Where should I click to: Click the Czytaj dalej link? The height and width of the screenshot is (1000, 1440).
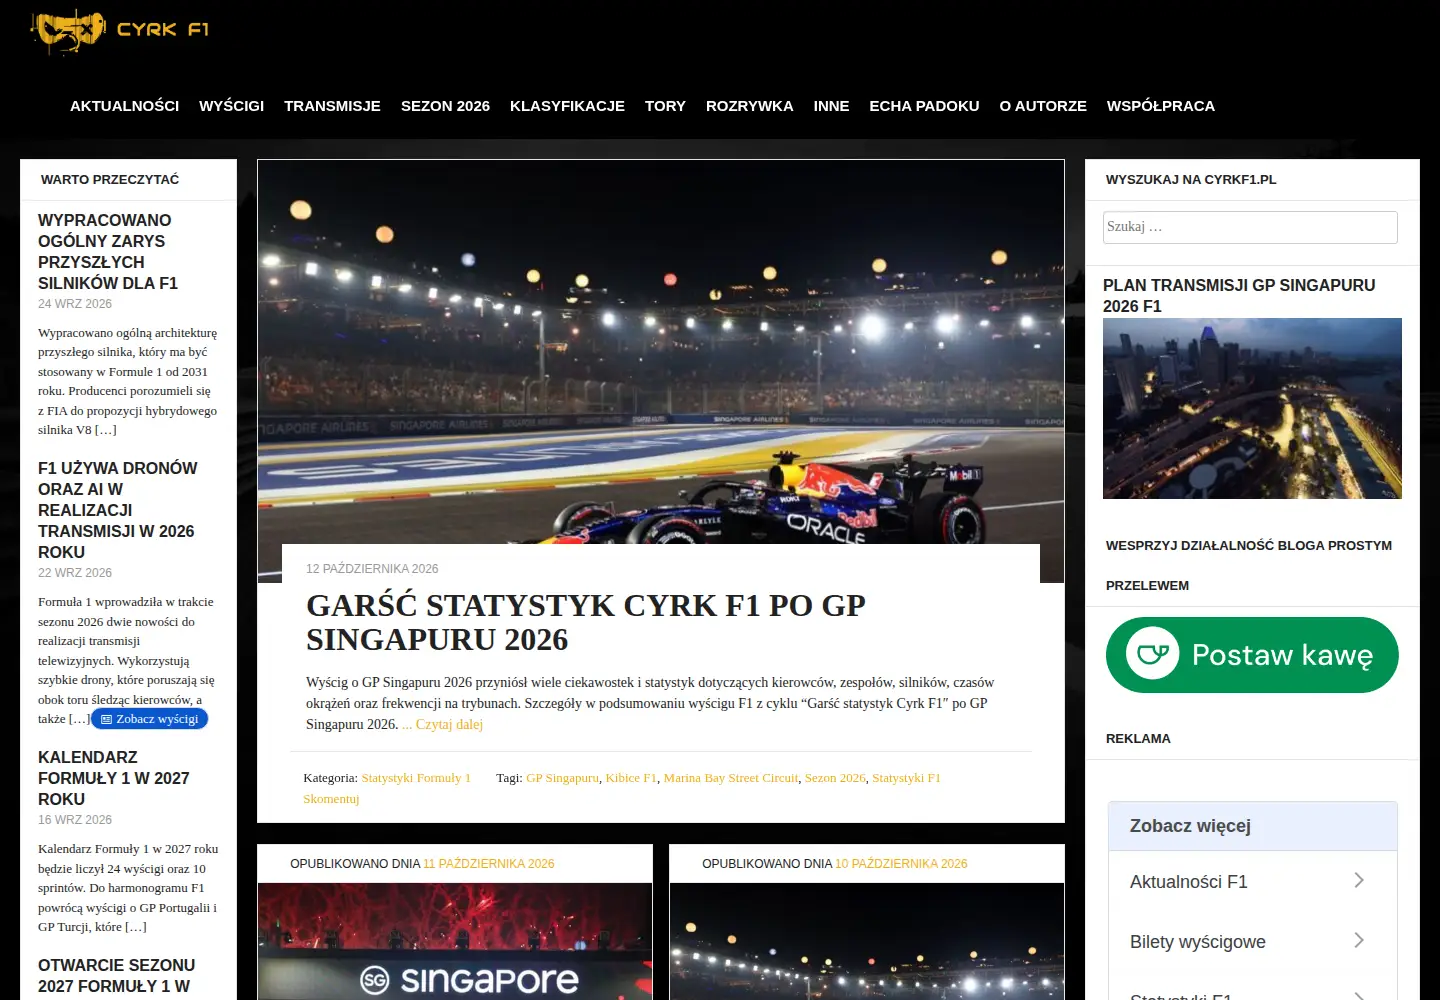click(449, 725)
